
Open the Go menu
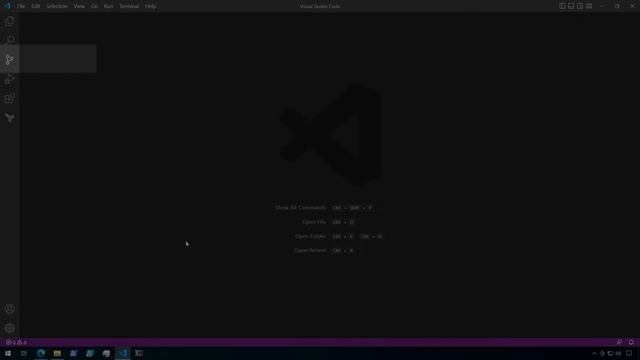pyautogui.click(x=94, y=6)
